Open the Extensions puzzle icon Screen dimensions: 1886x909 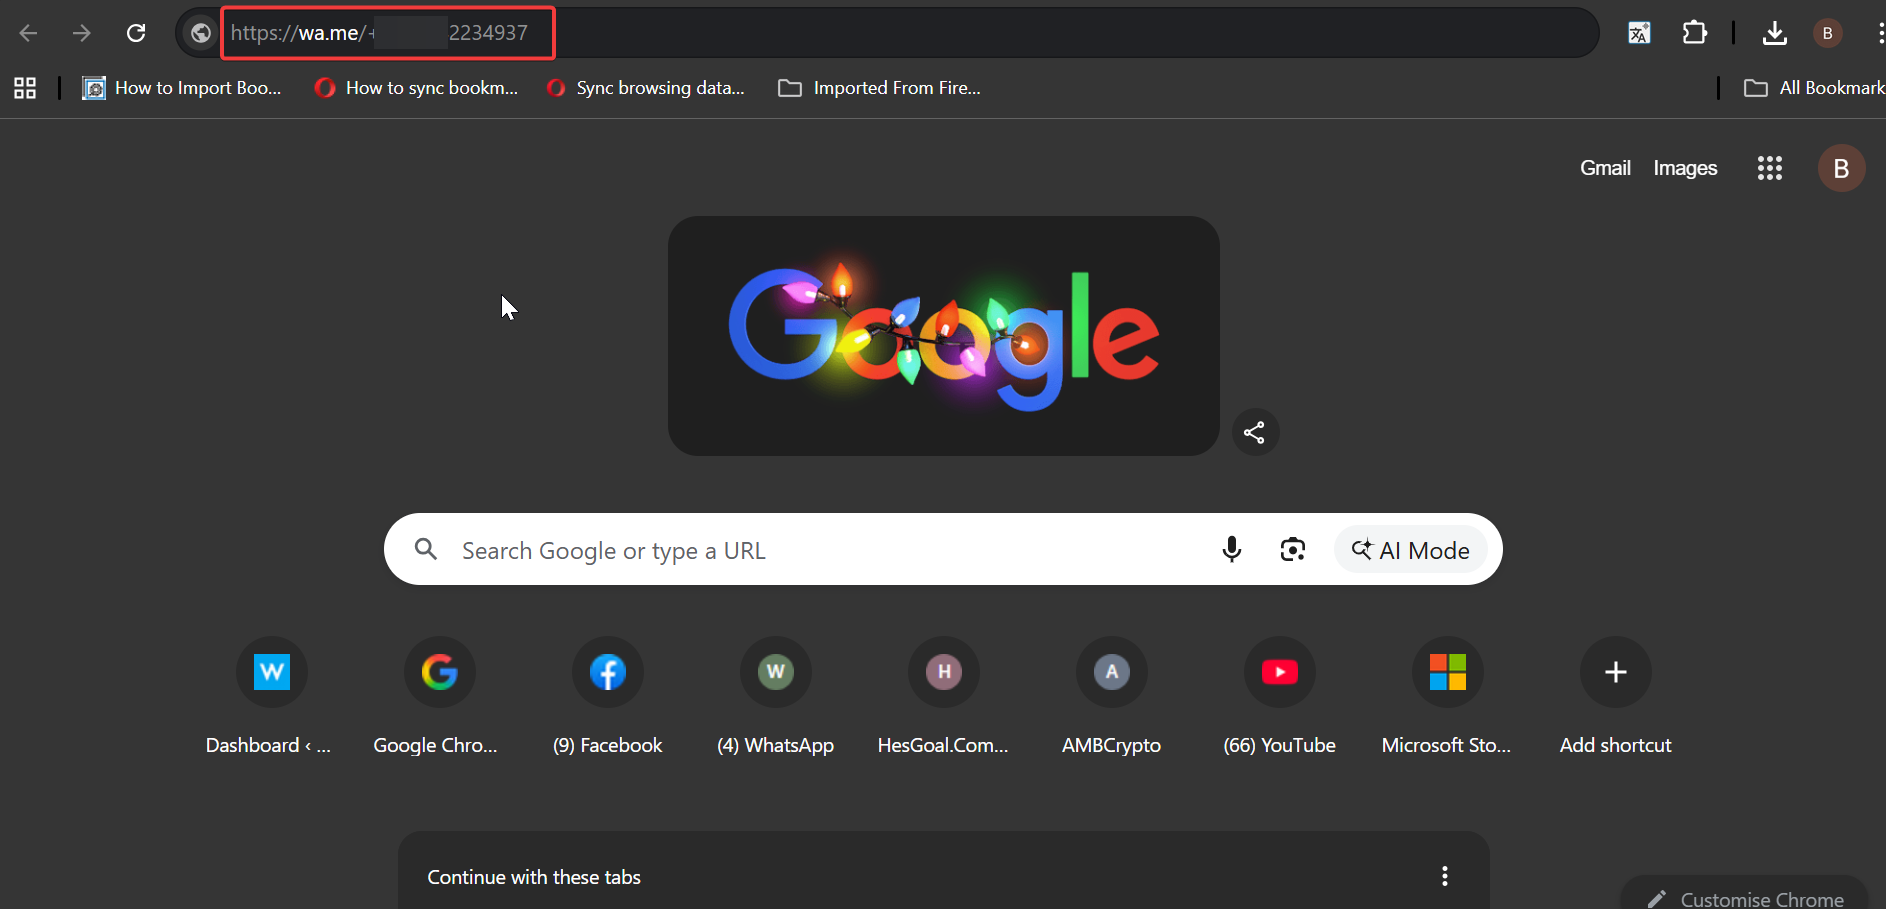pyautogui.click(x=1695, y=33)
